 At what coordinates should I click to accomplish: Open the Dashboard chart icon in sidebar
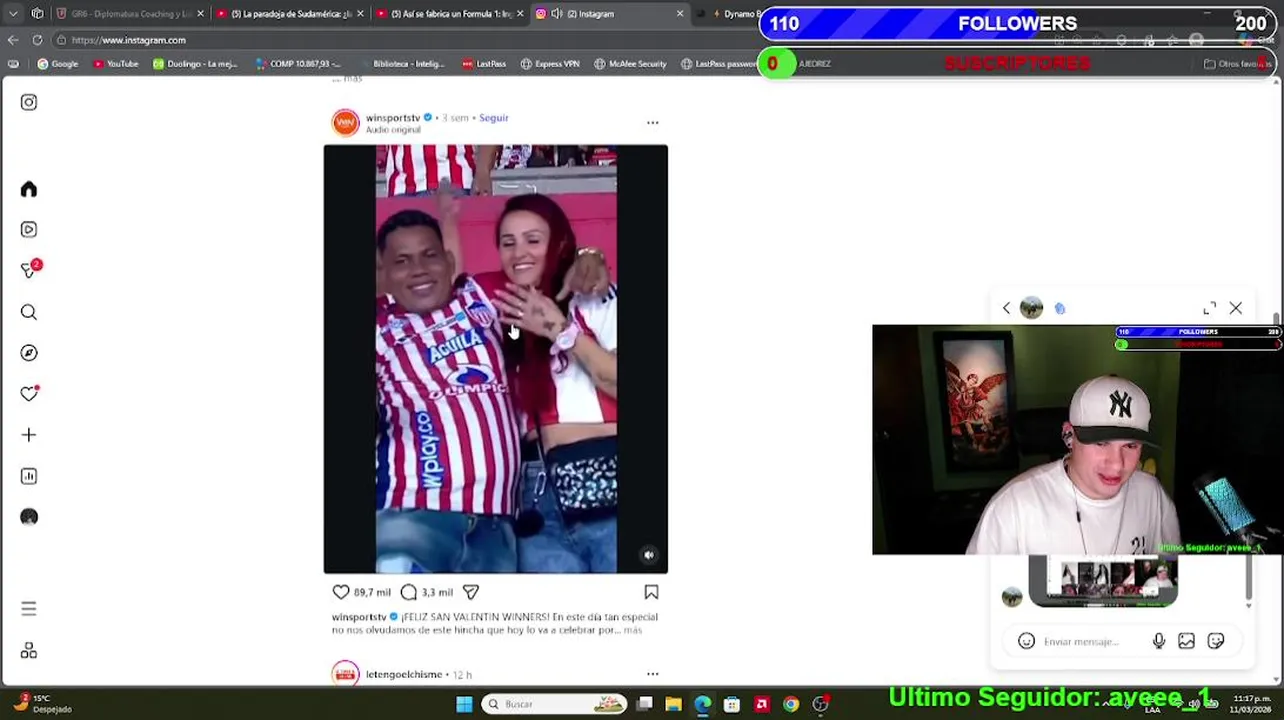click(29, 476)
